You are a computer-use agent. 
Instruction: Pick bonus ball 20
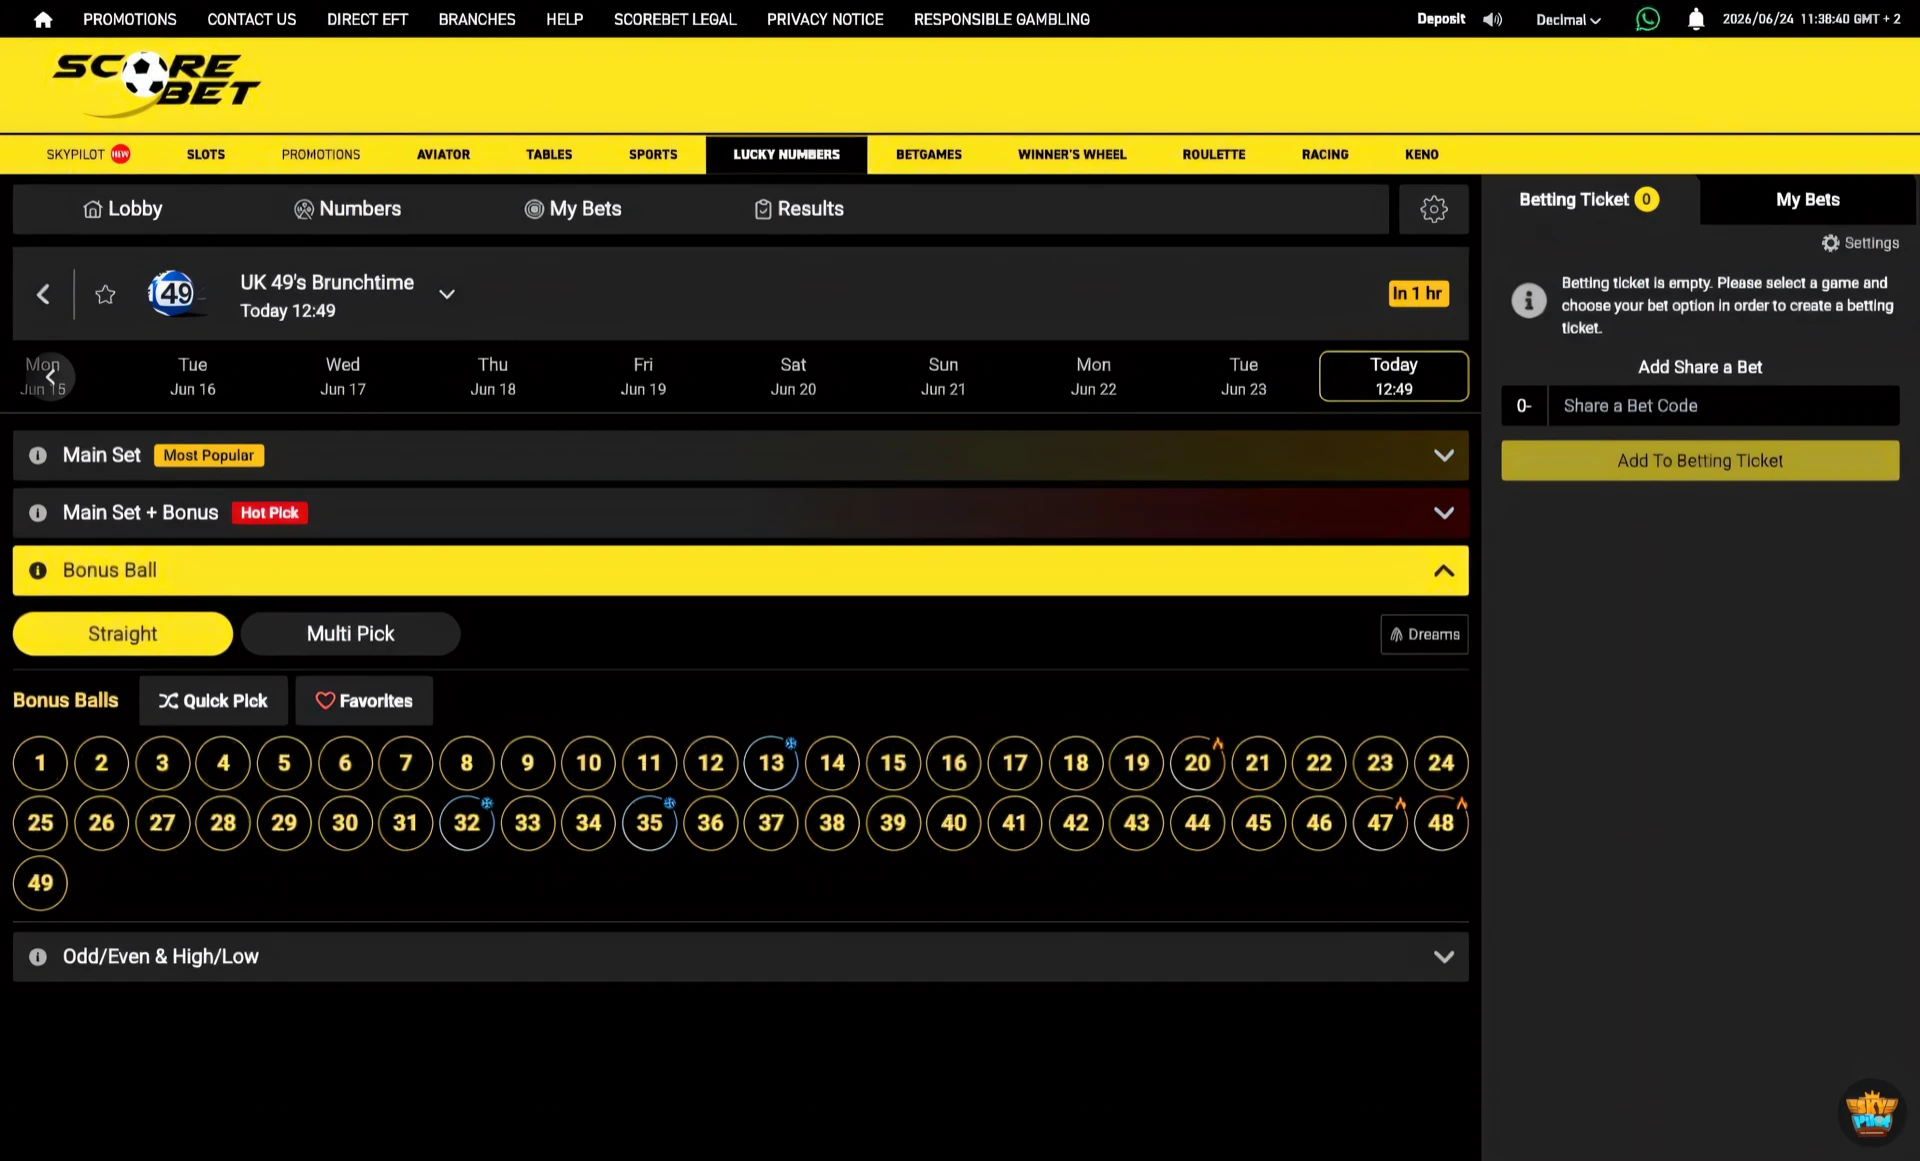(1197, 763)
